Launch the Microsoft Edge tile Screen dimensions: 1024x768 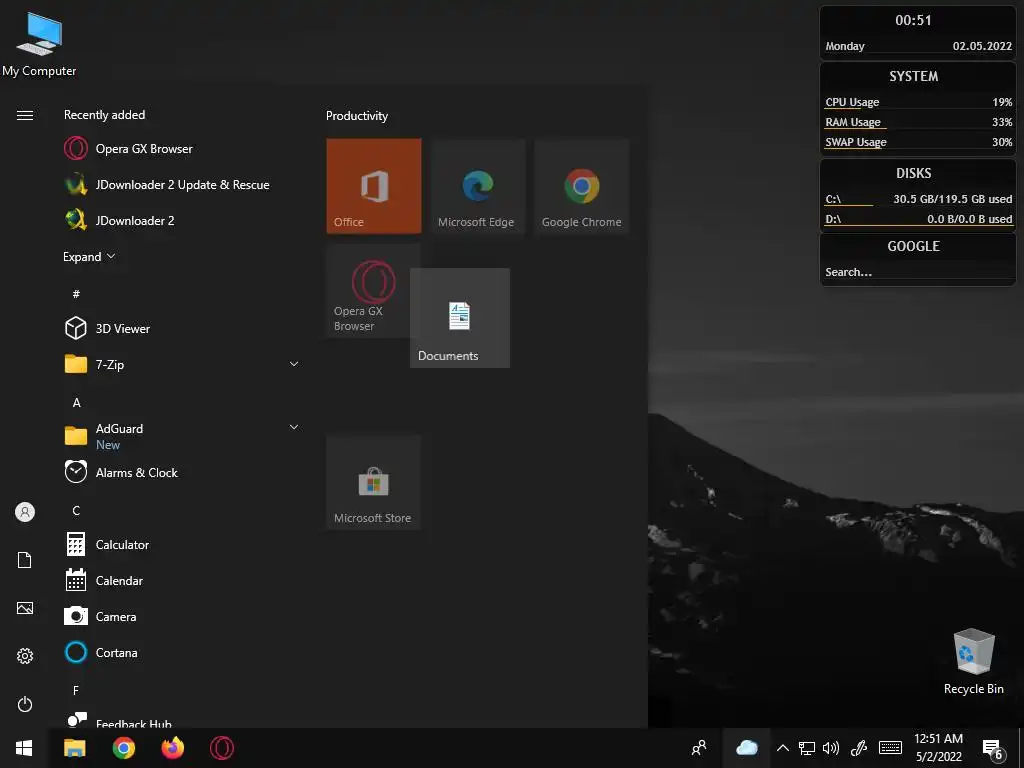(478, 185)
